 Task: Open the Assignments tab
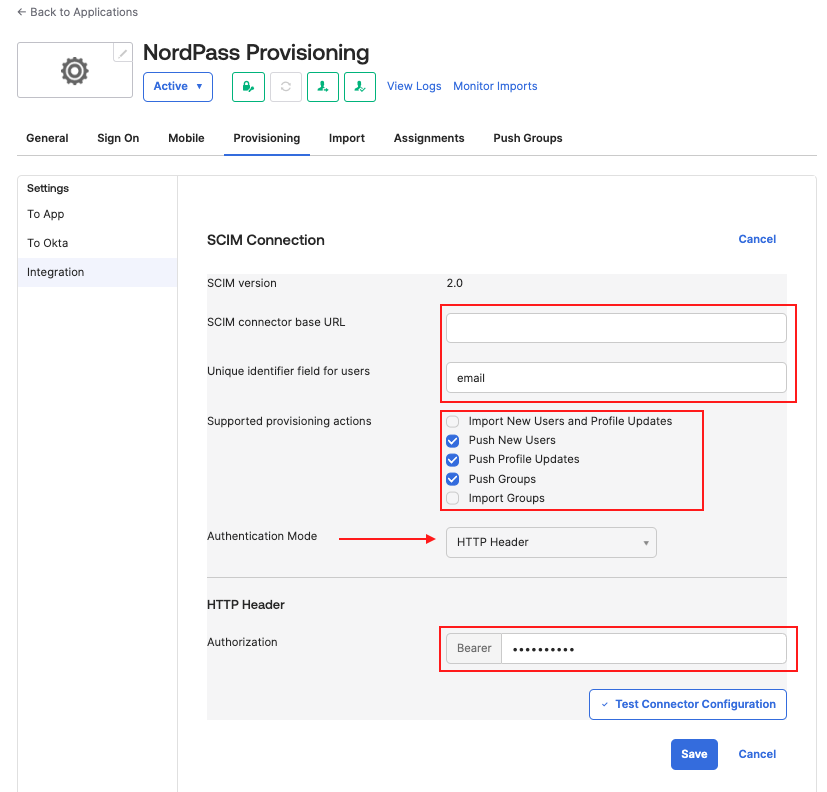click(x=429, y=138)
